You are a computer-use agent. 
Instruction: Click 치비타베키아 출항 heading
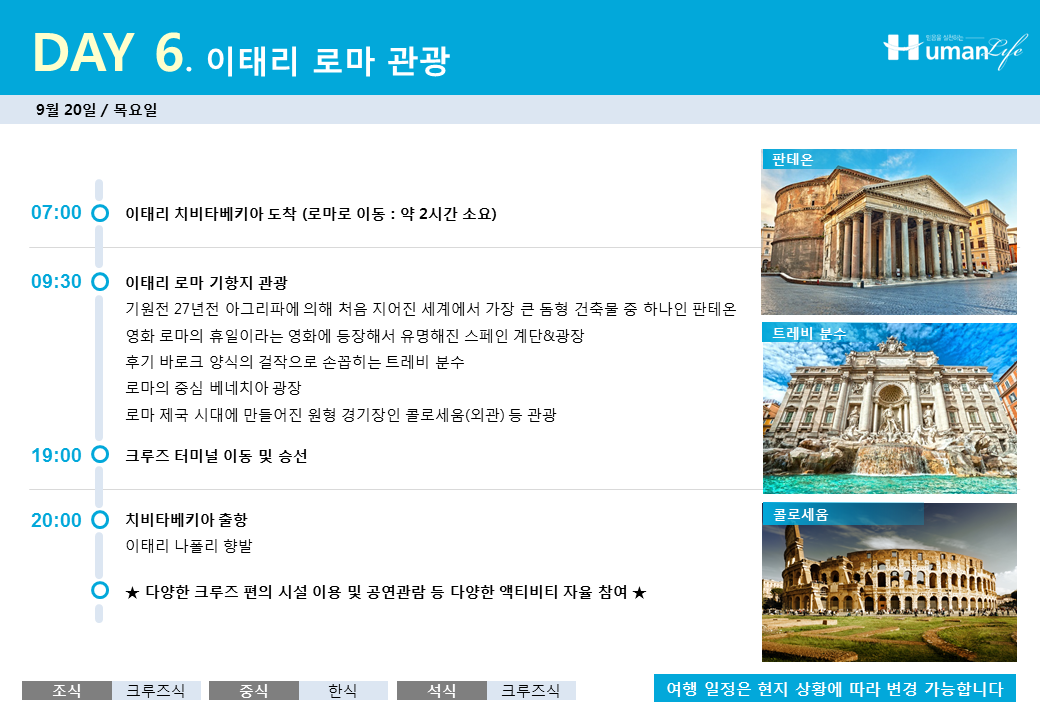pos(186,520)
